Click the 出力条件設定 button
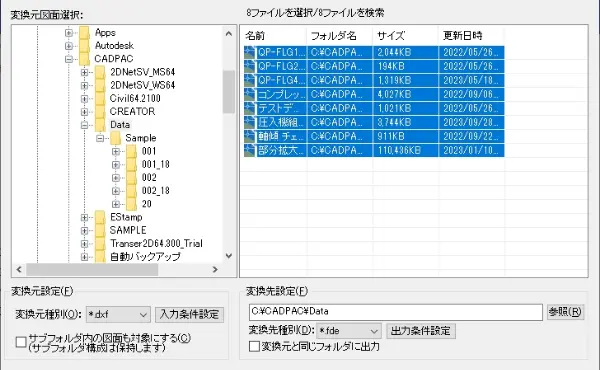600x370 pixels. pyautogui.click(x=421, y=331)
